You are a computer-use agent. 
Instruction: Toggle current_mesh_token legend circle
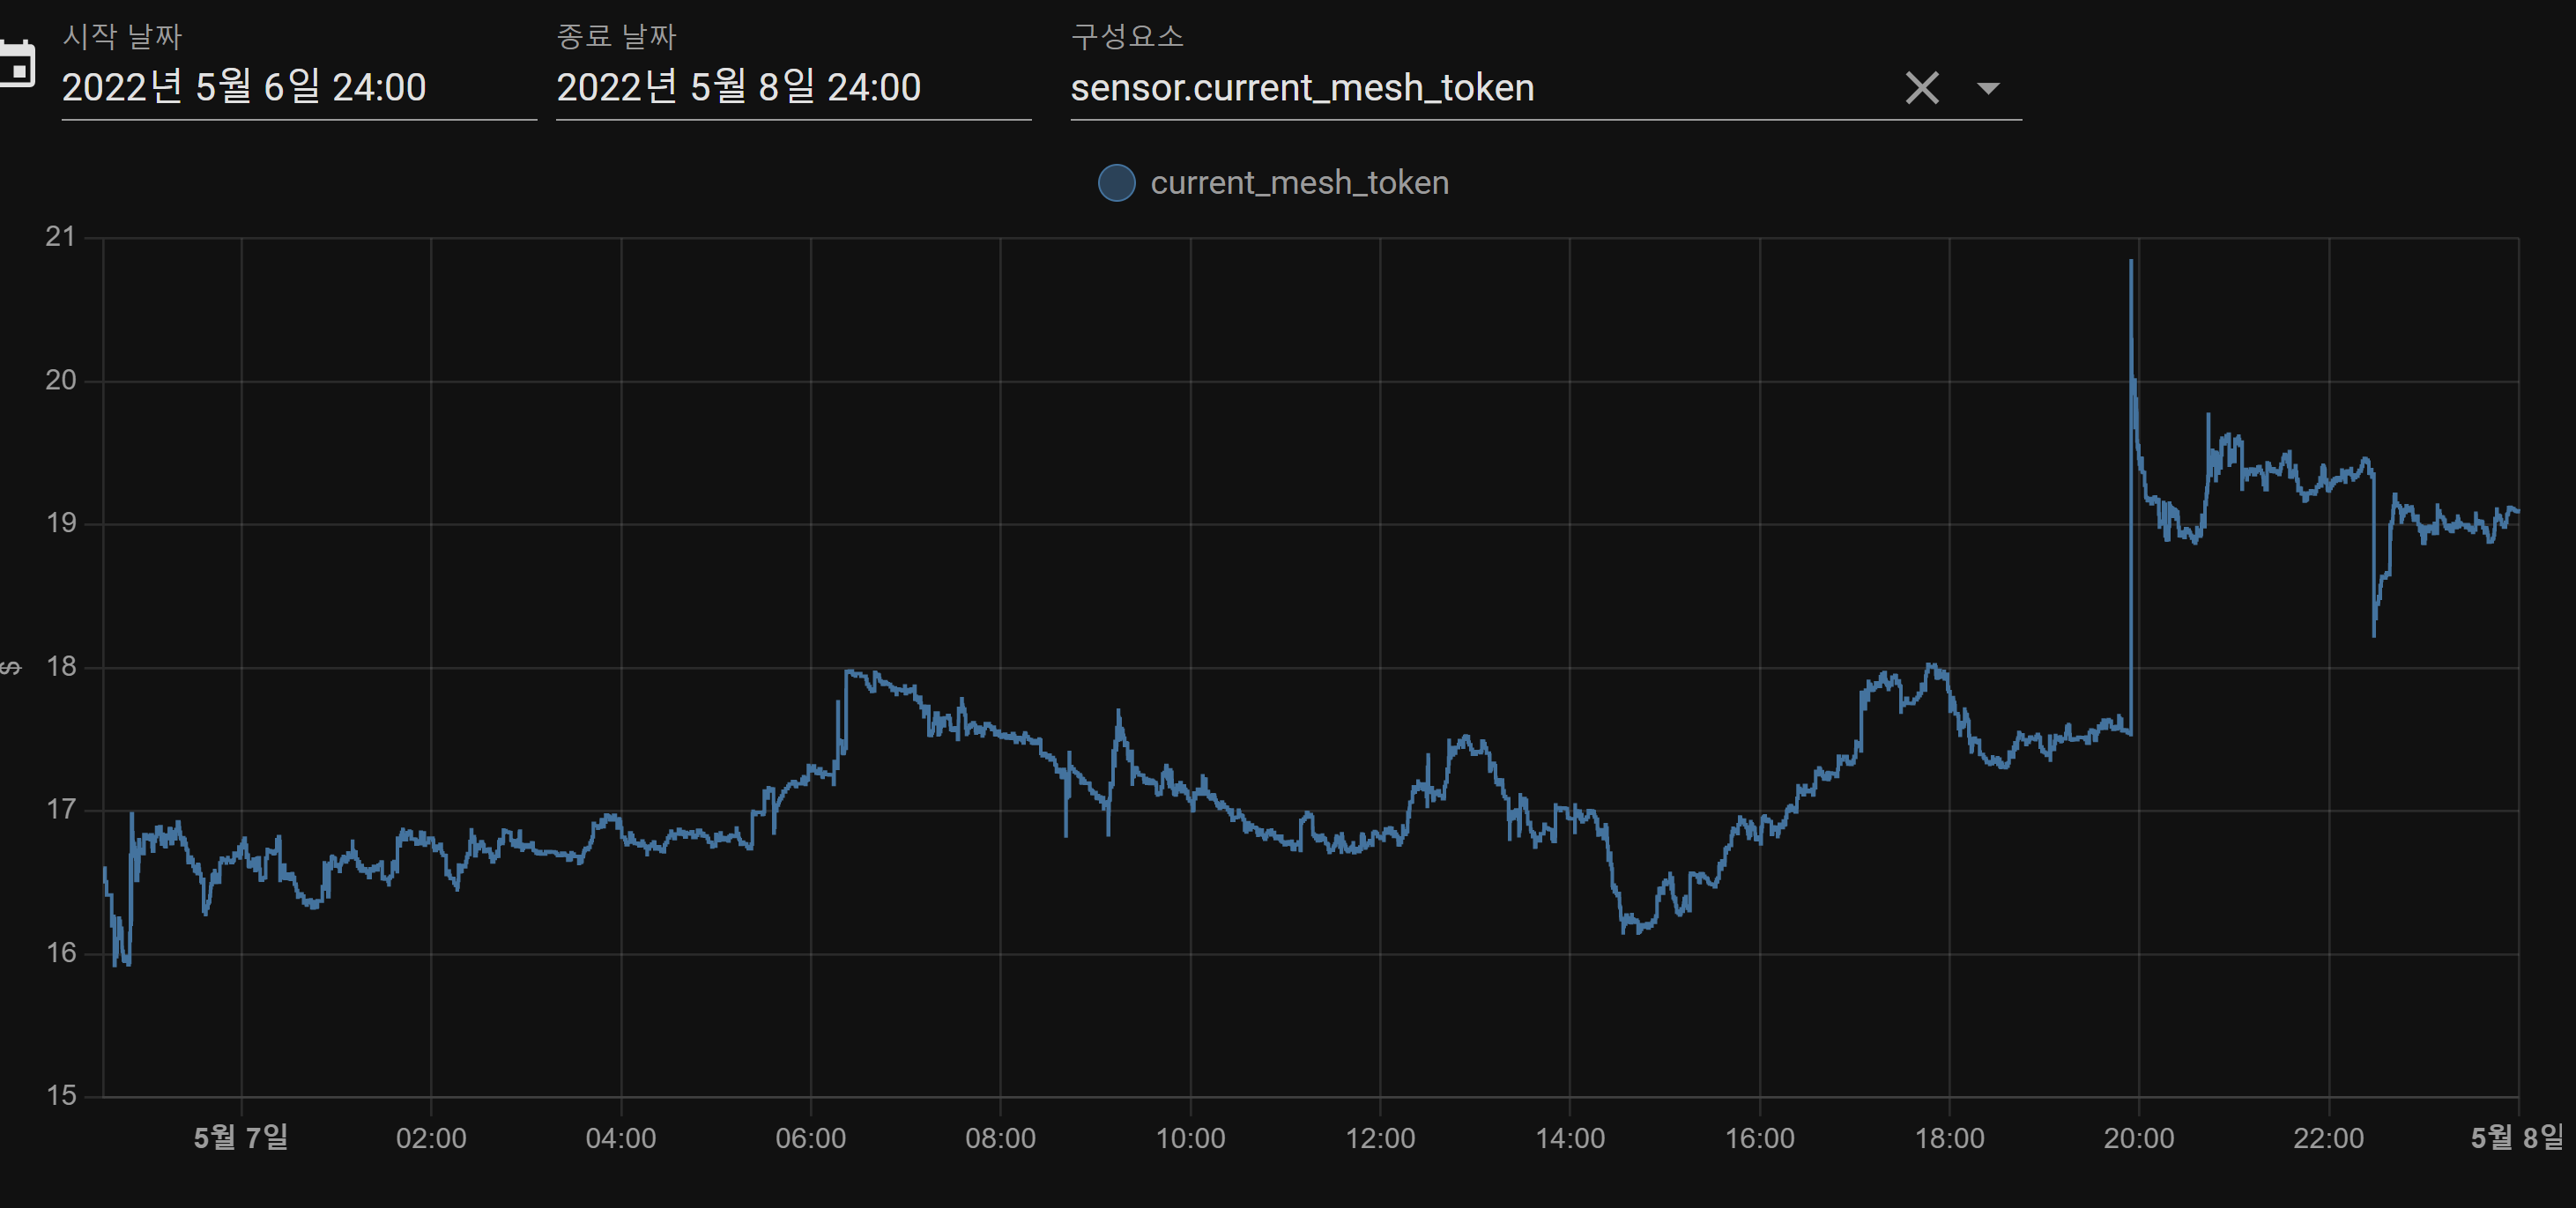click(1116, 183)
